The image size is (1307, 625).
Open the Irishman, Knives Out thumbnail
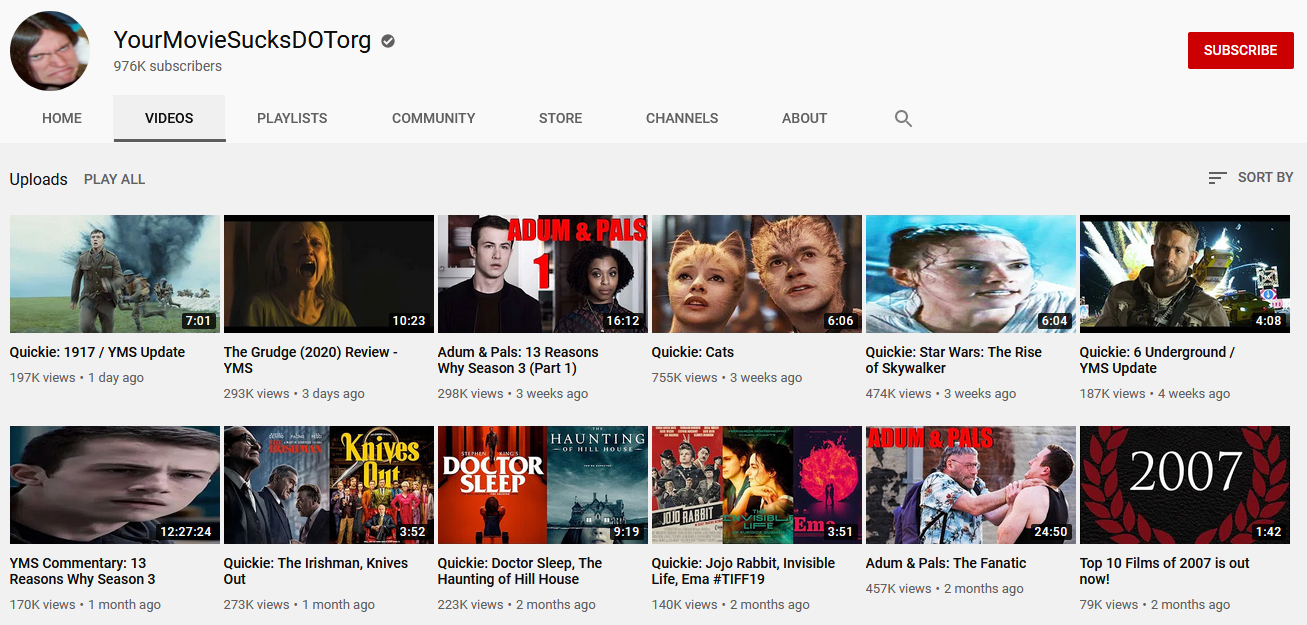(329, 485)
